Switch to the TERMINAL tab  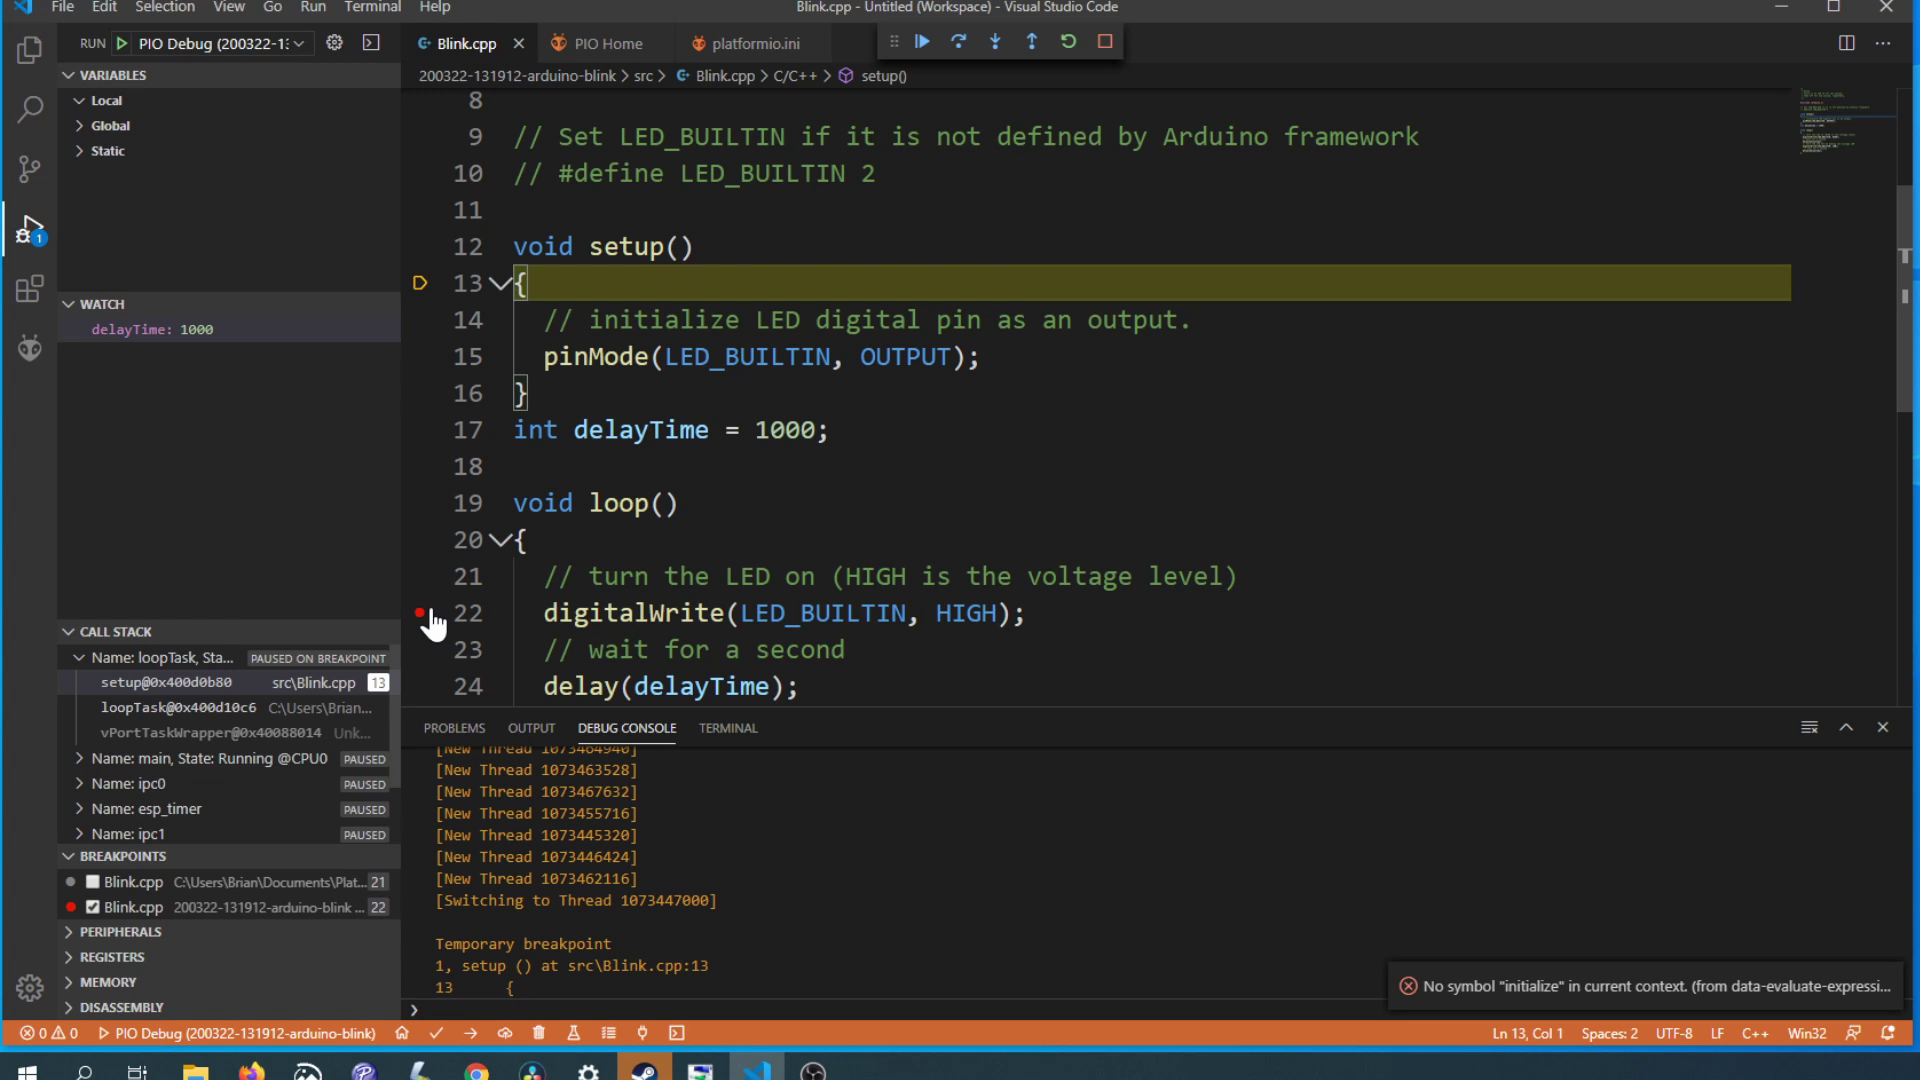pos(727,728)
